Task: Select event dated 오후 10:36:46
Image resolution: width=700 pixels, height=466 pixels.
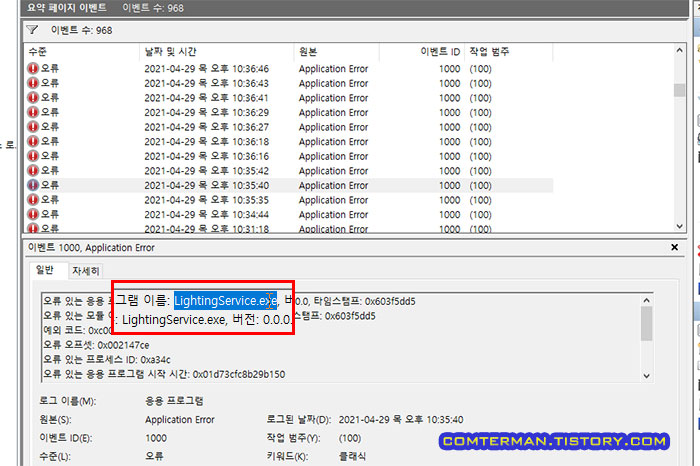Action: pyautogui.click(x=289, y=68)
